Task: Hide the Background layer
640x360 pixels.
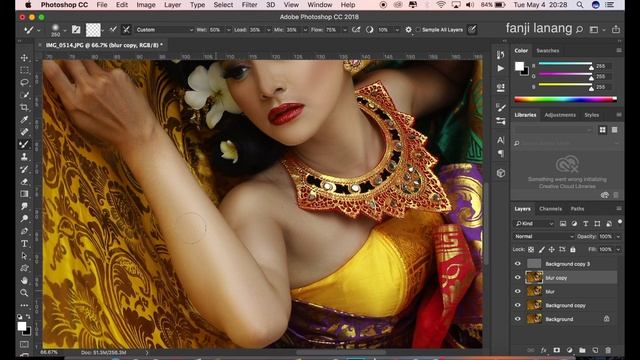Action: pyautogui.click(x=518, y=319)
